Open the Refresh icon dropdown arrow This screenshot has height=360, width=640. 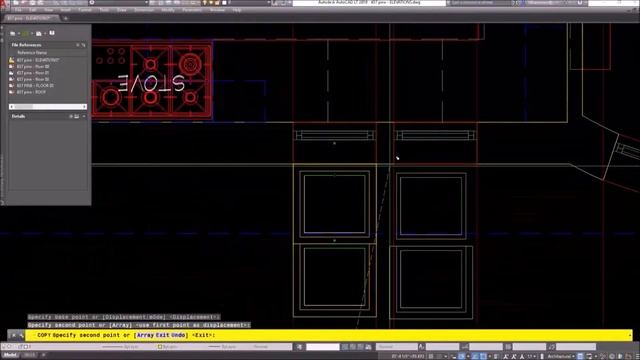32,33
